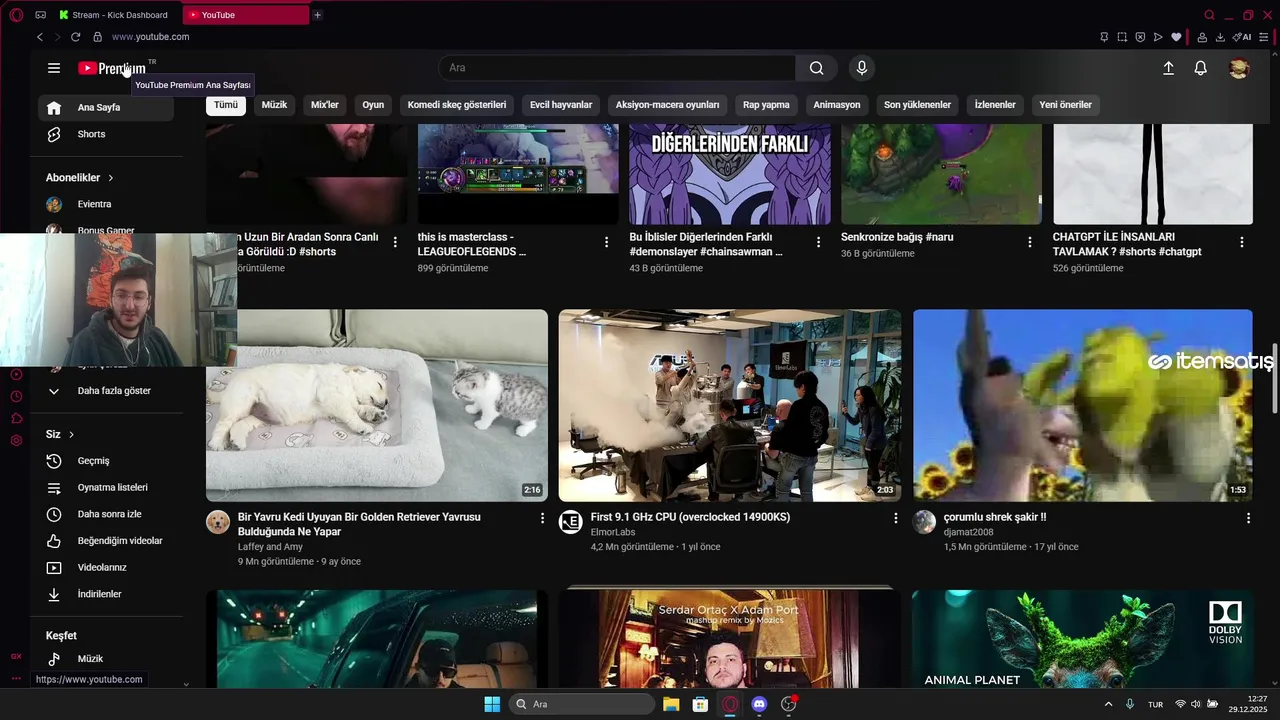This screenshot has height=720, width=1280.
Task: Select the Animasyon filter chip
Action: [x=837, y=105]
